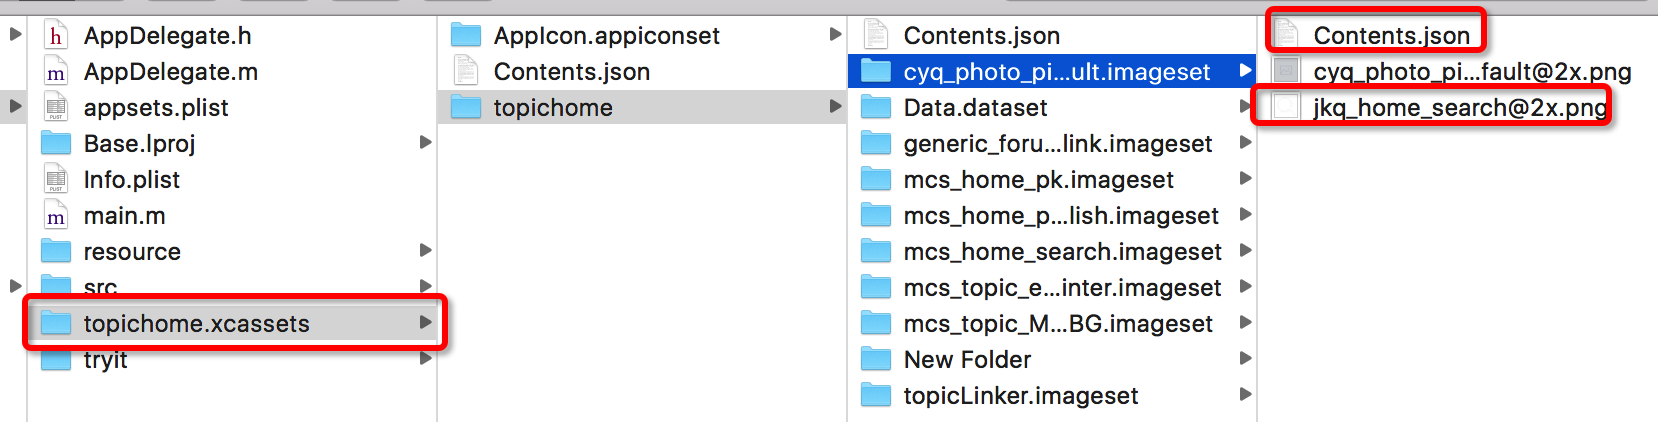Click the Info.plist file icon
The height and width of the screenshot is (422, 1658).
tap(56, 180)
